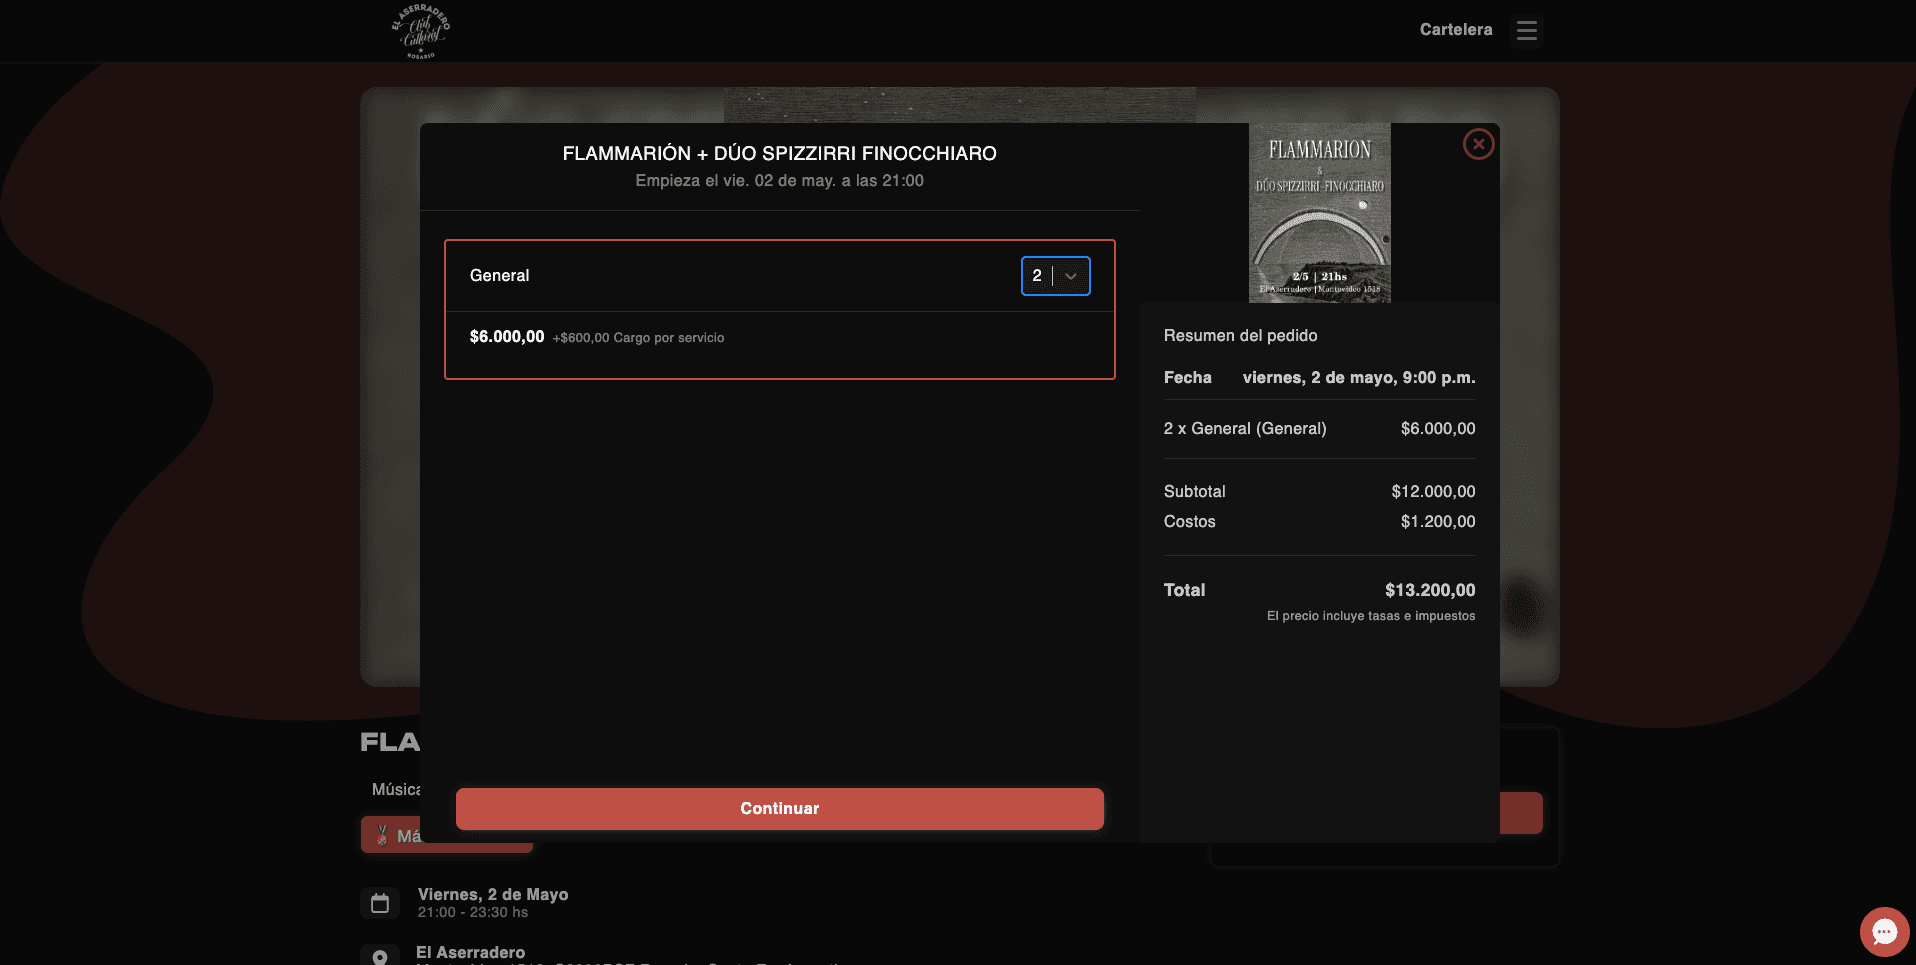Image resolution: width=1916 pixels, height=965 pixels.
Task: Click the Continuar button
Action: 779,808
